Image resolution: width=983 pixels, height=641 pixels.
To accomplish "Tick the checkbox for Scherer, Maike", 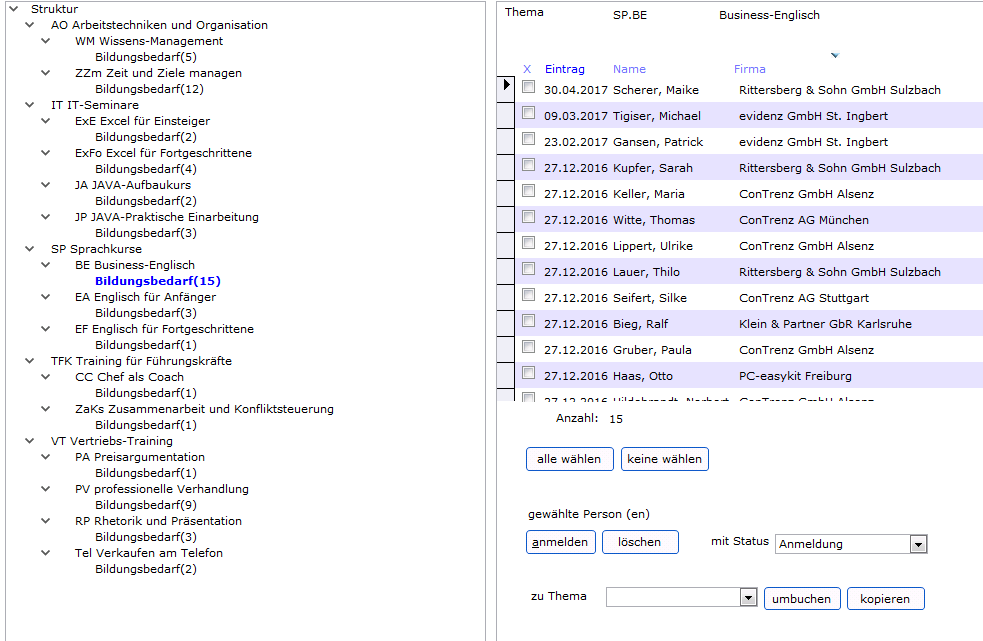I will tap(528, 87).
